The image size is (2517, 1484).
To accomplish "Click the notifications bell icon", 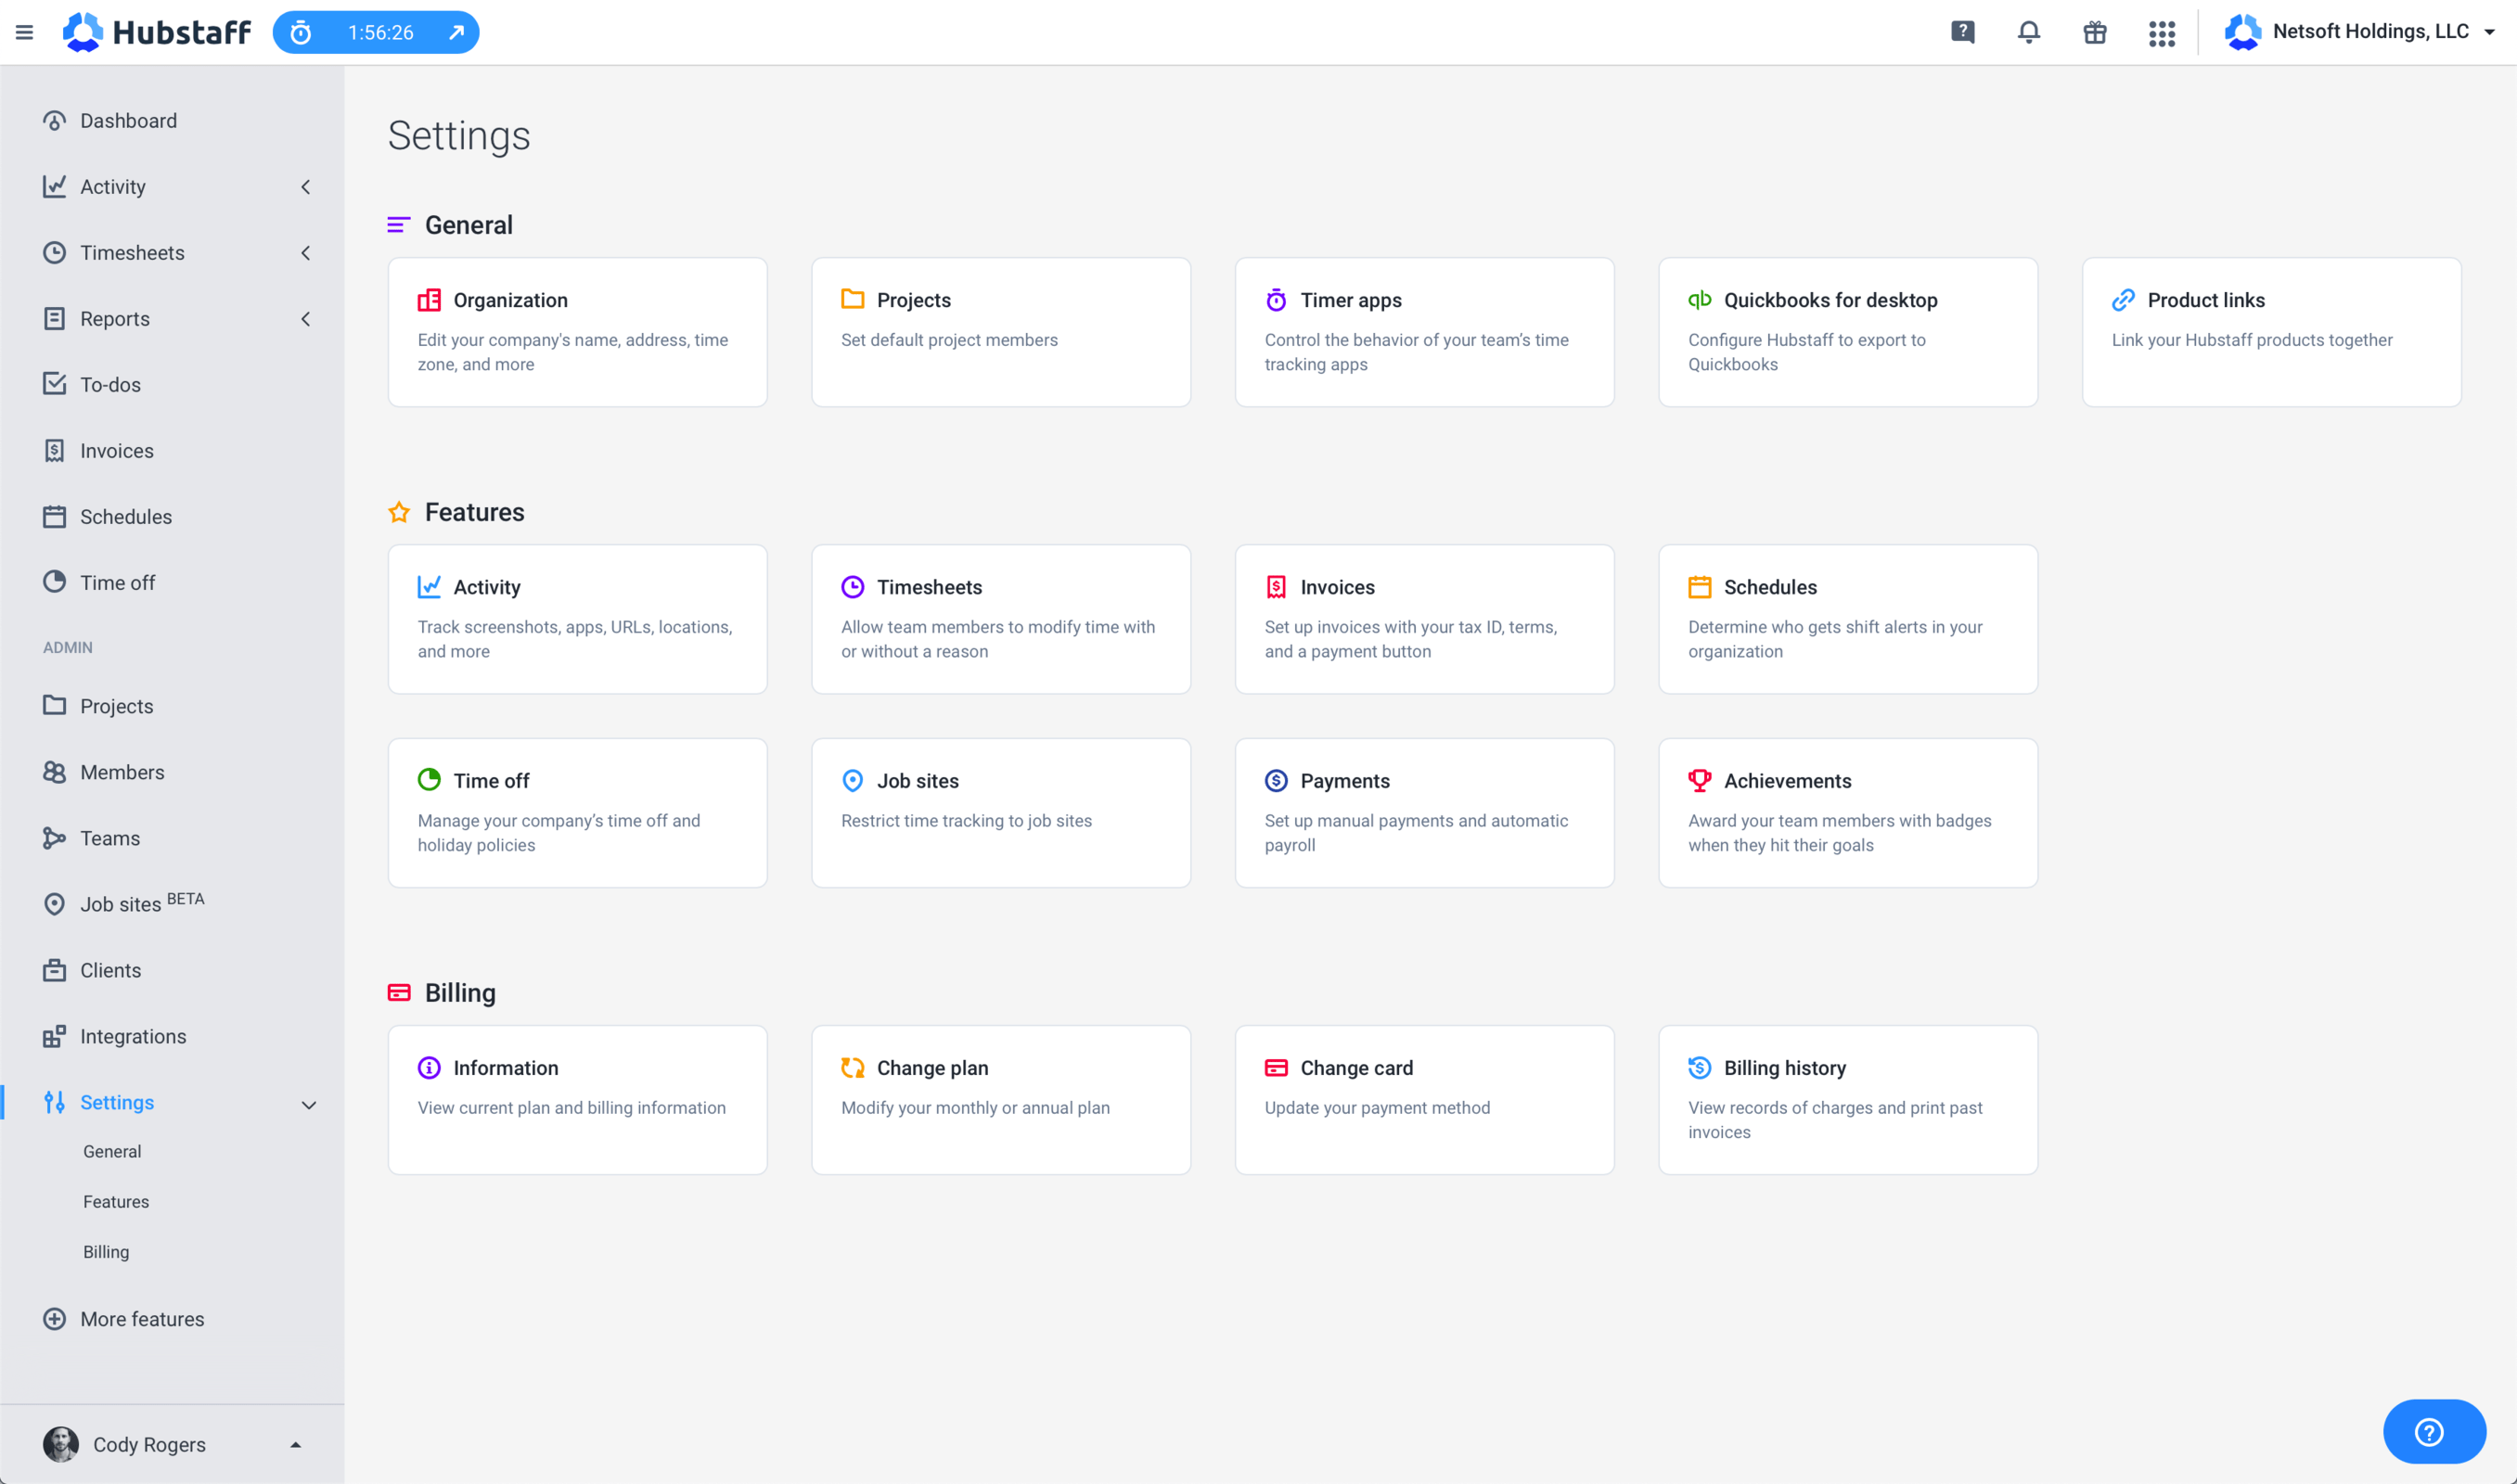I will [2028, 32].
